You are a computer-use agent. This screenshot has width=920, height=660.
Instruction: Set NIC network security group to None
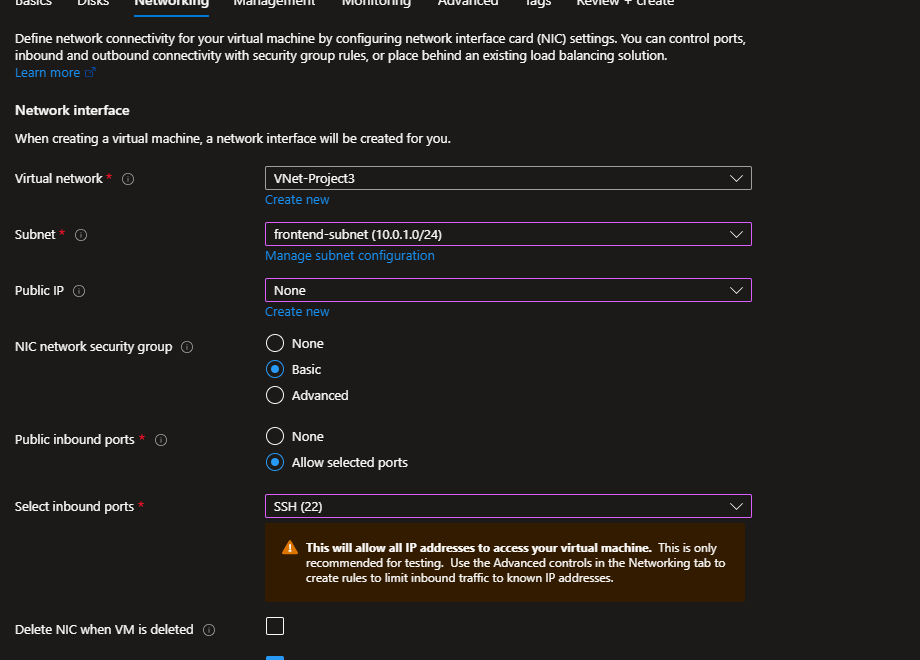275,343
